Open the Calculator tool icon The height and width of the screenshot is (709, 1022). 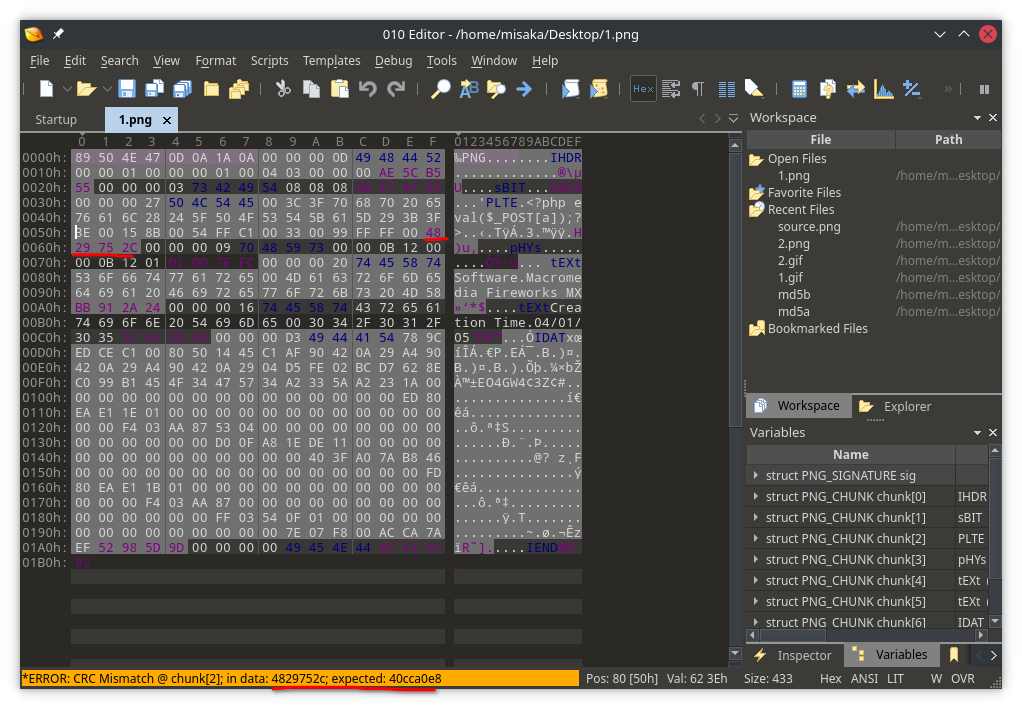[x=799, y=89]
